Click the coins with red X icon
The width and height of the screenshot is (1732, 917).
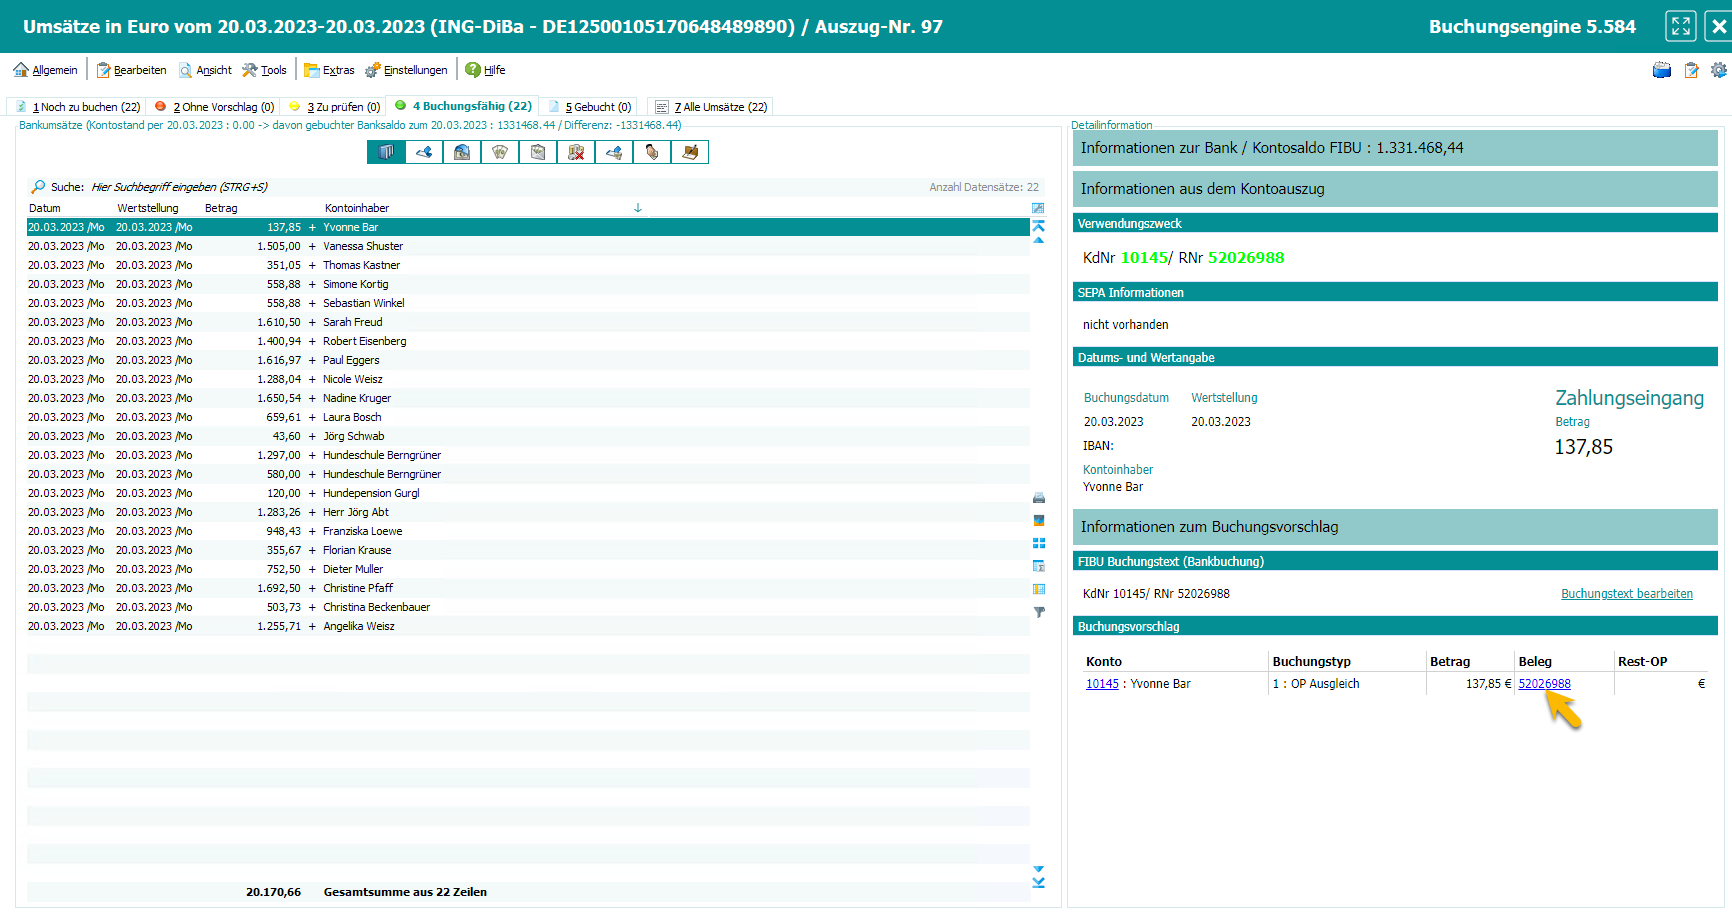point(576,152)
